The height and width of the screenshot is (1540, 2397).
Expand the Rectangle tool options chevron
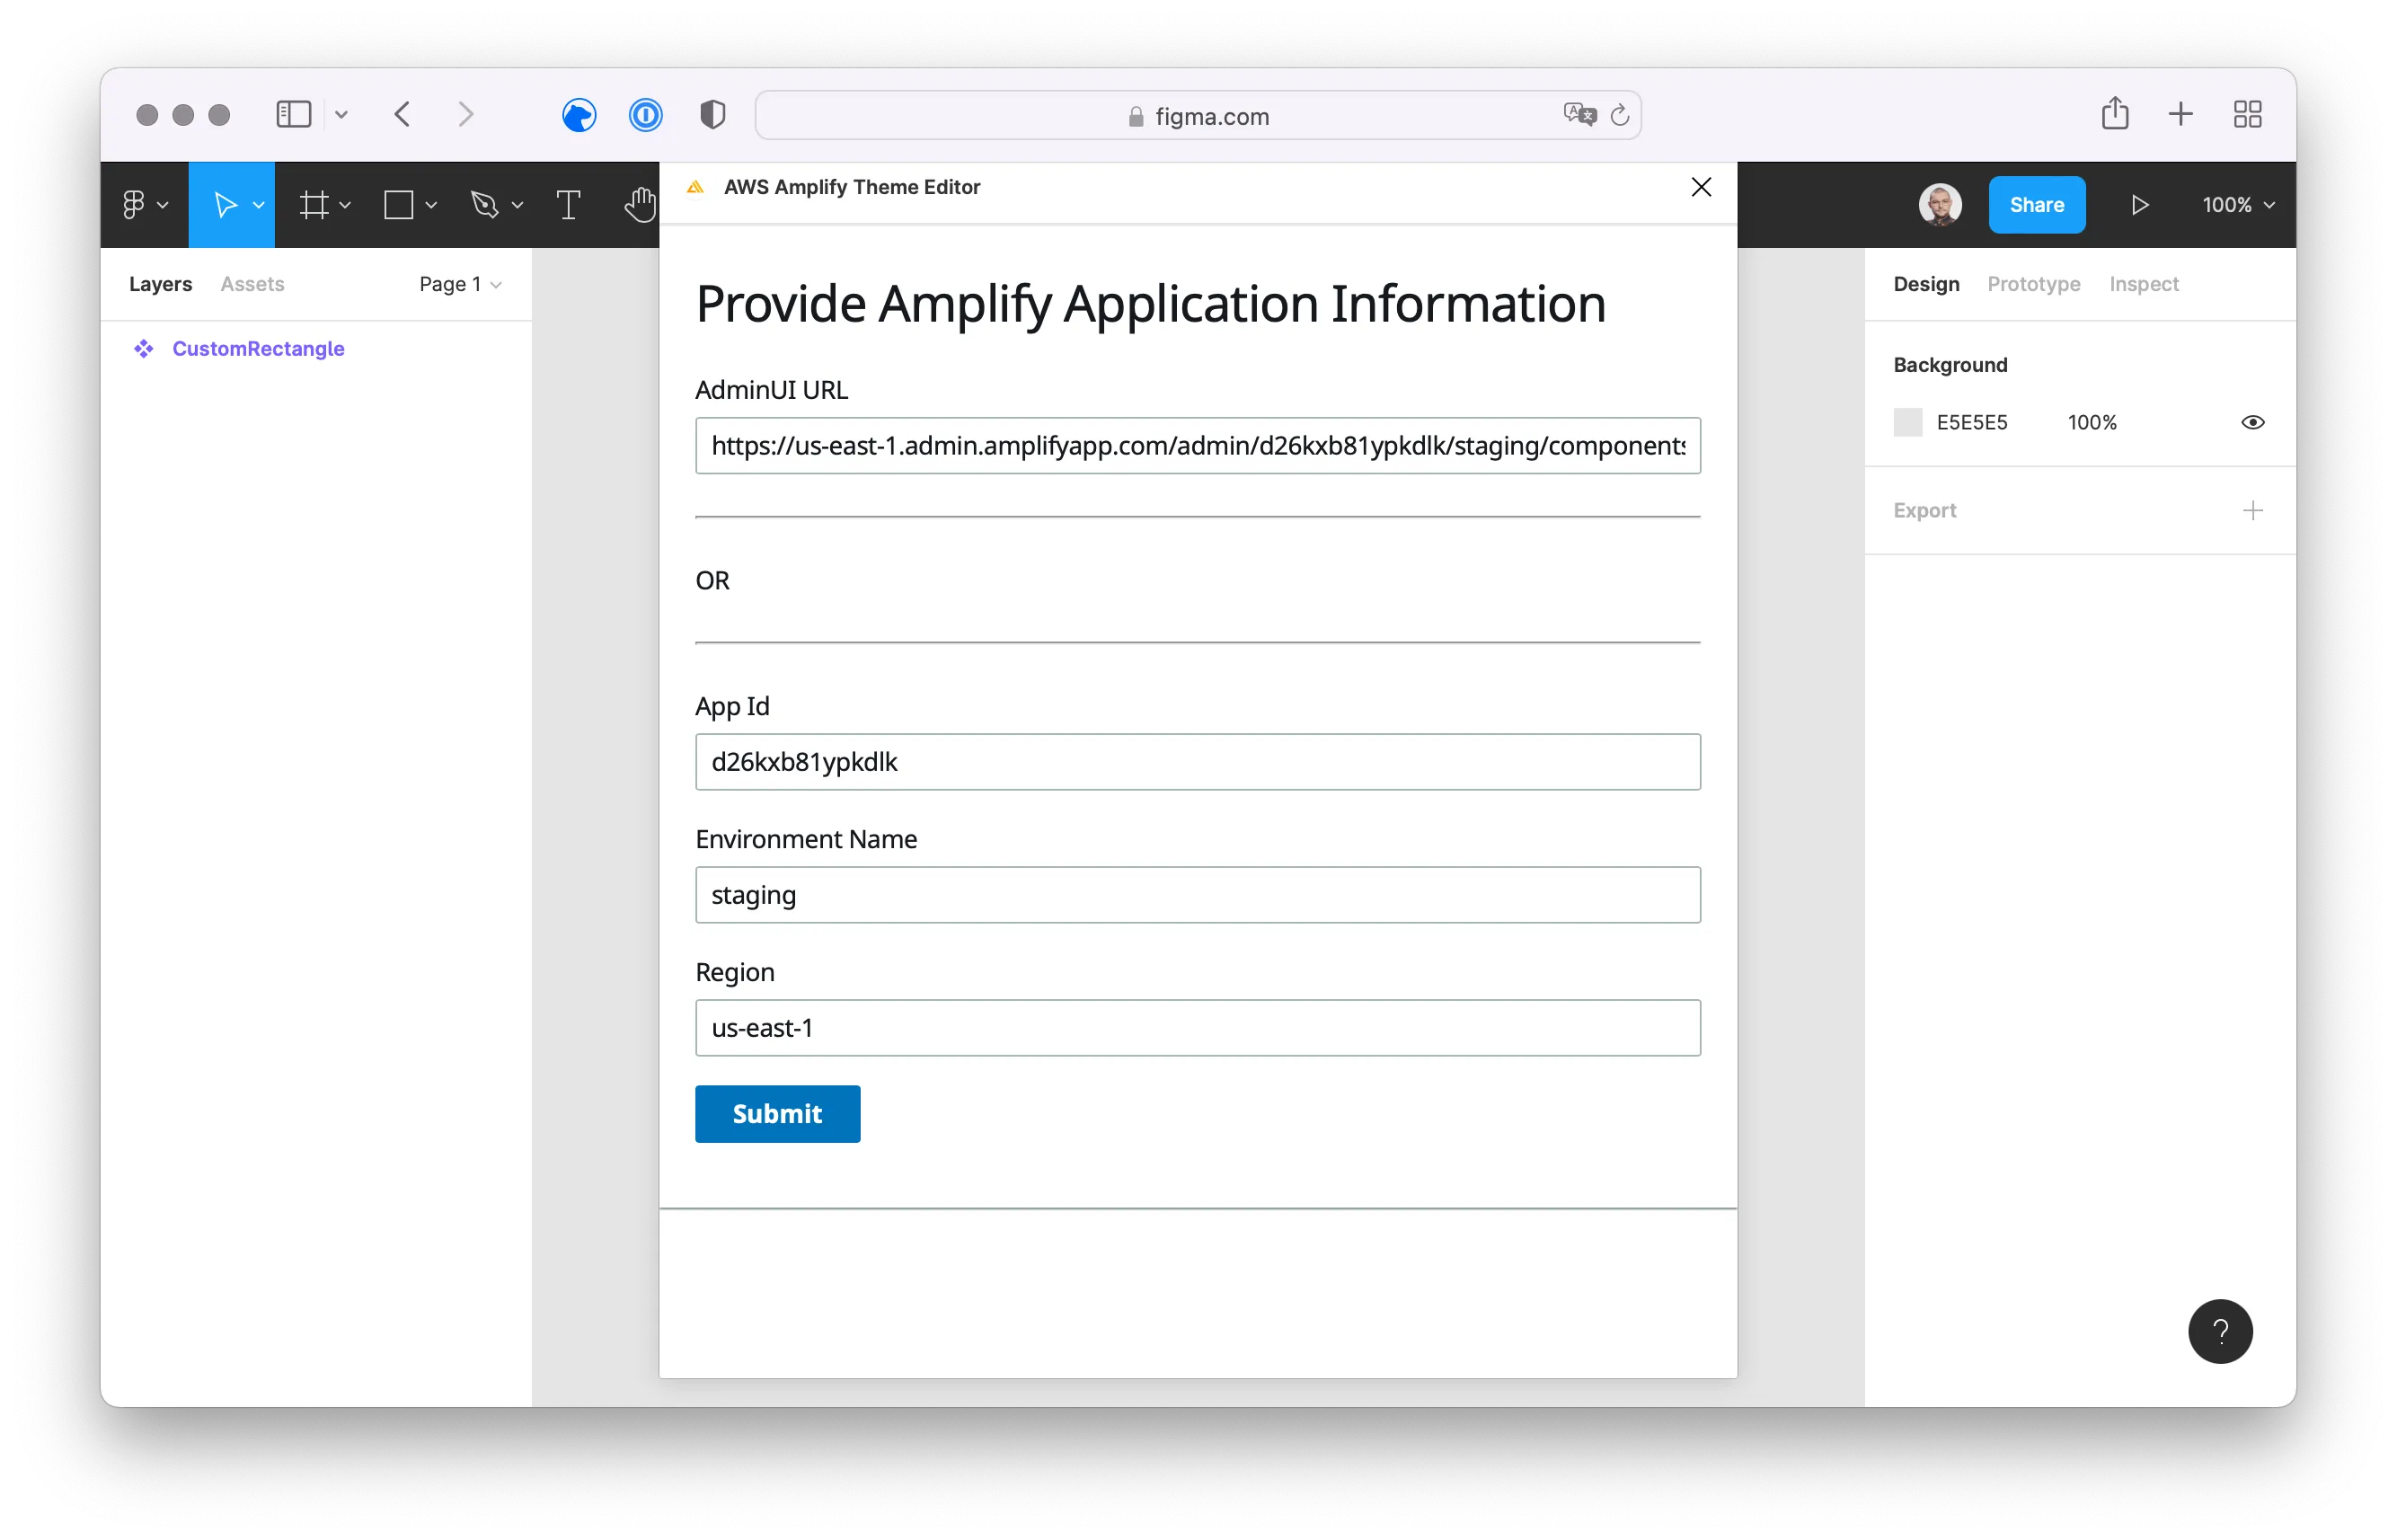[430, 205]
